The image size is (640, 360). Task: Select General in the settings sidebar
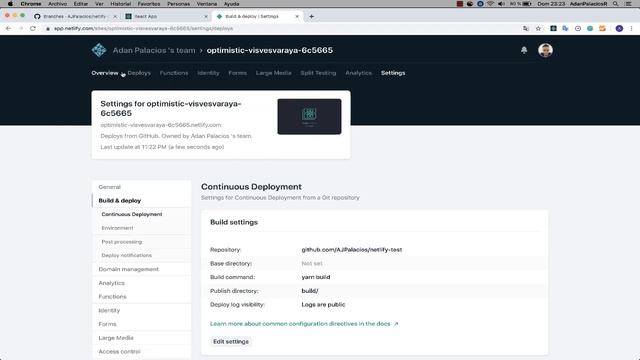click(109, 187)
